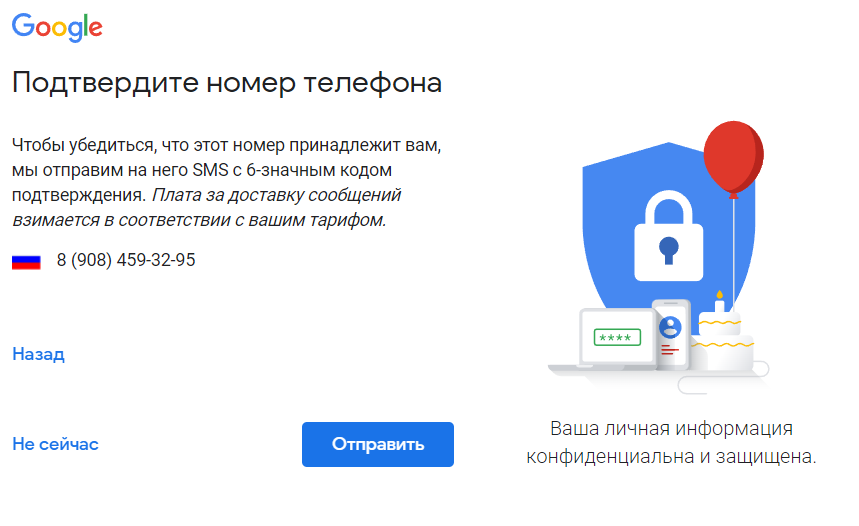Screen dimensions: 859x526
Task: Click the Russian flag icon
Action: pyautogui.click(x=26, y=261)
